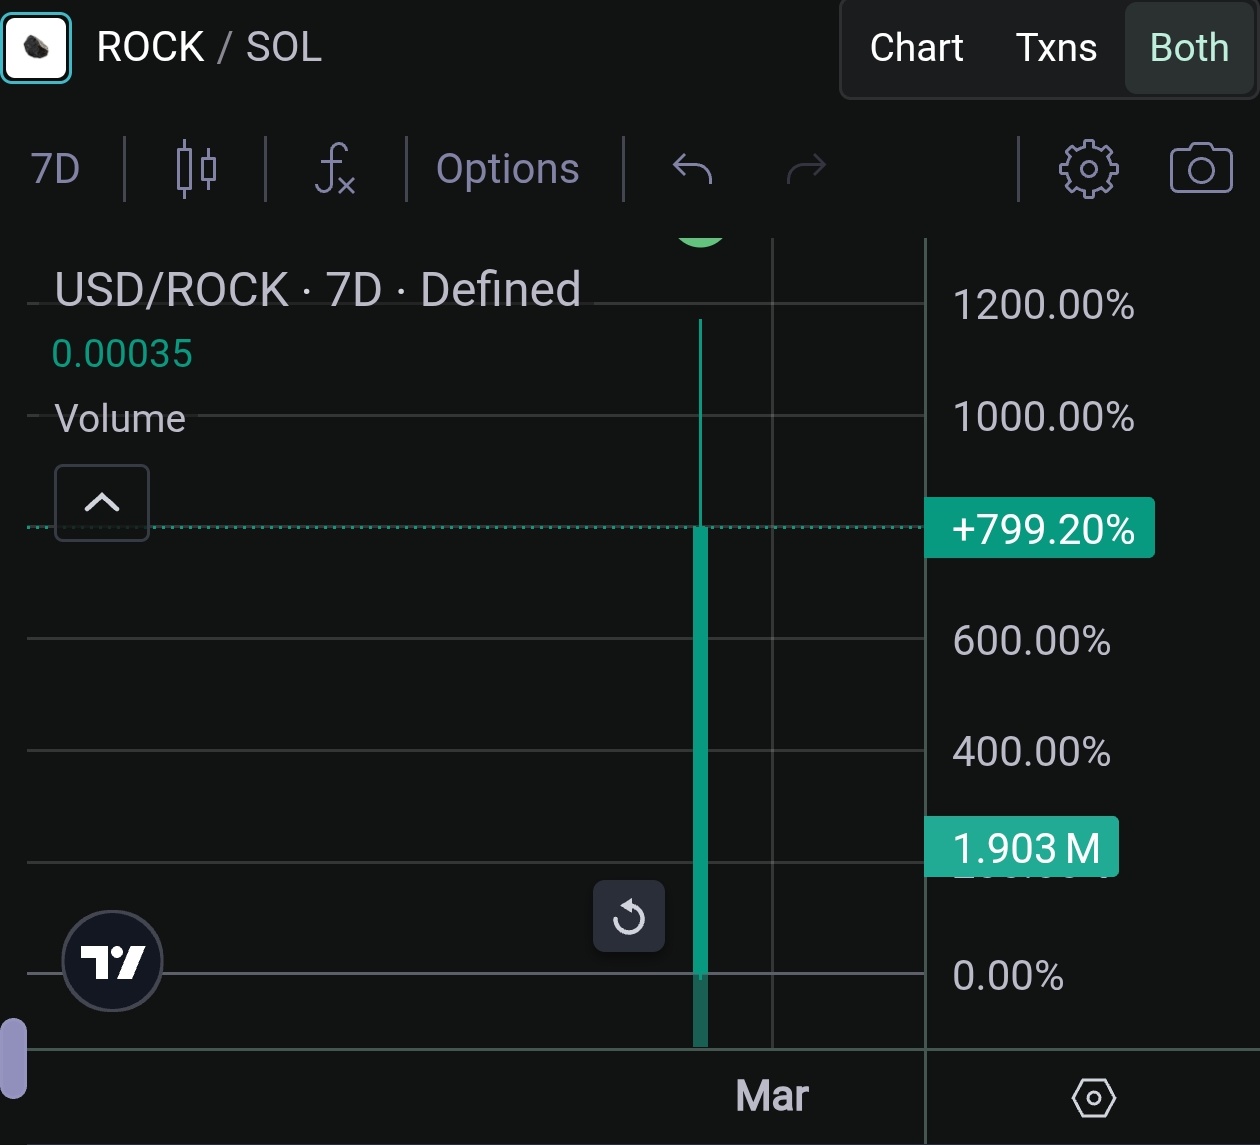Click the USD/ROCK · 7D · Defined title

point(317,290)
